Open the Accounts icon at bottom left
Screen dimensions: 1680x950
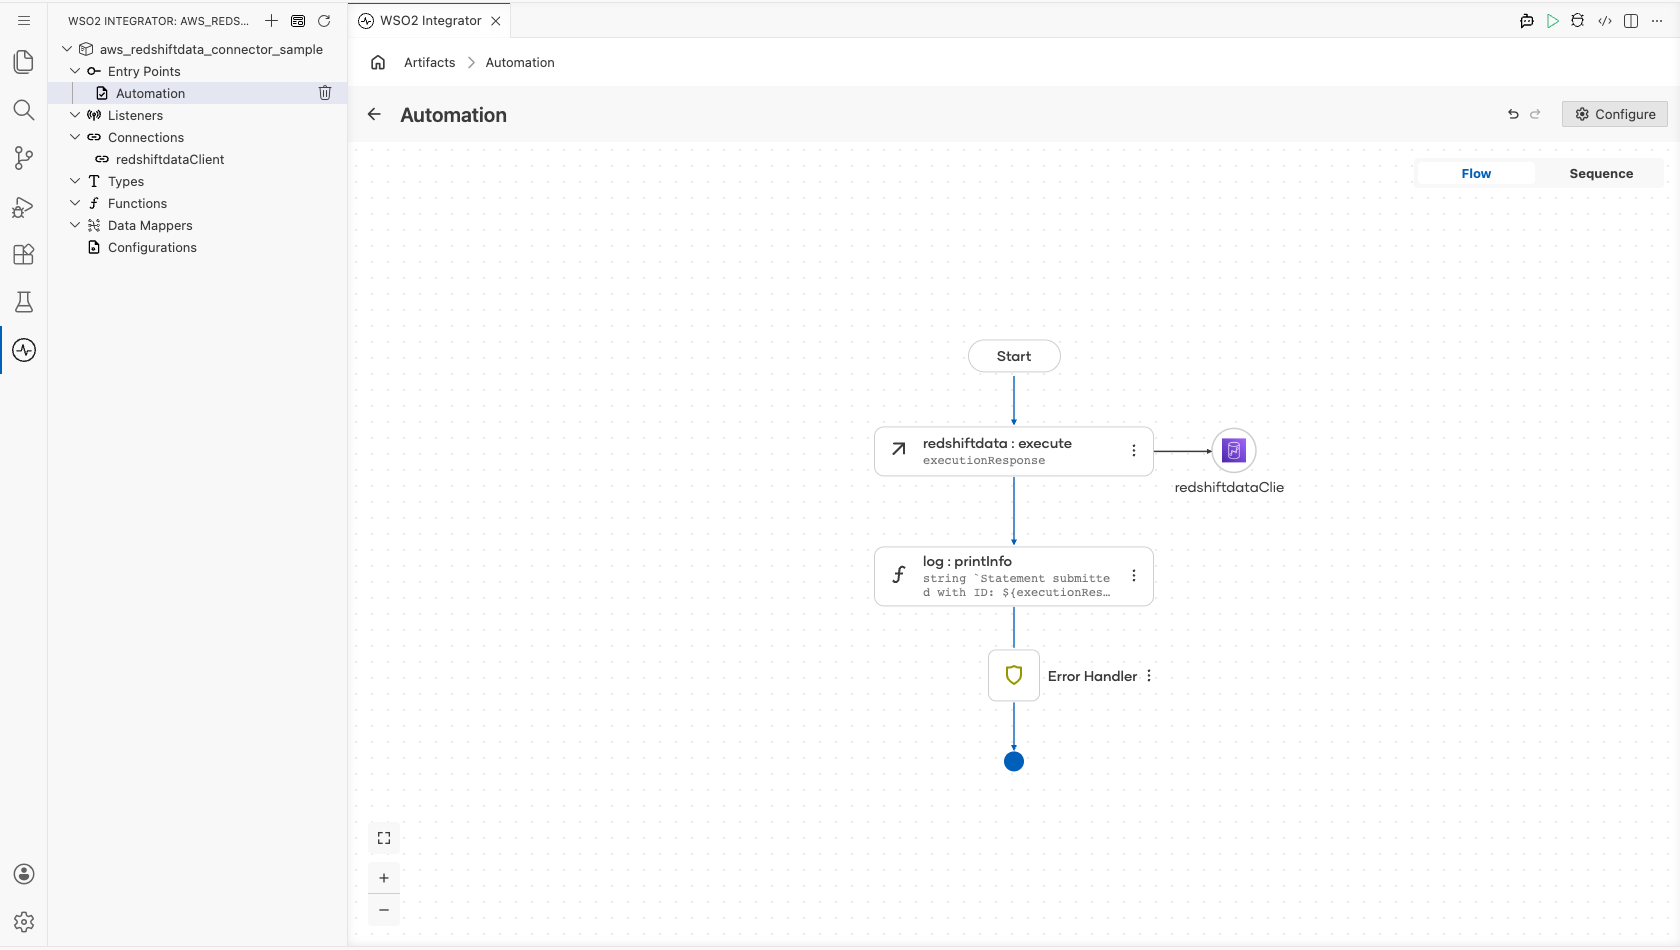click(x=24, y=874)
